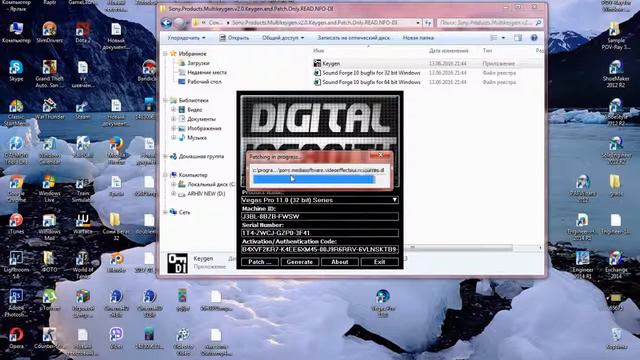Click the Explorer horizontal scrollbar
The height and width of the screenshot is (360, 640).
(461, 248)
